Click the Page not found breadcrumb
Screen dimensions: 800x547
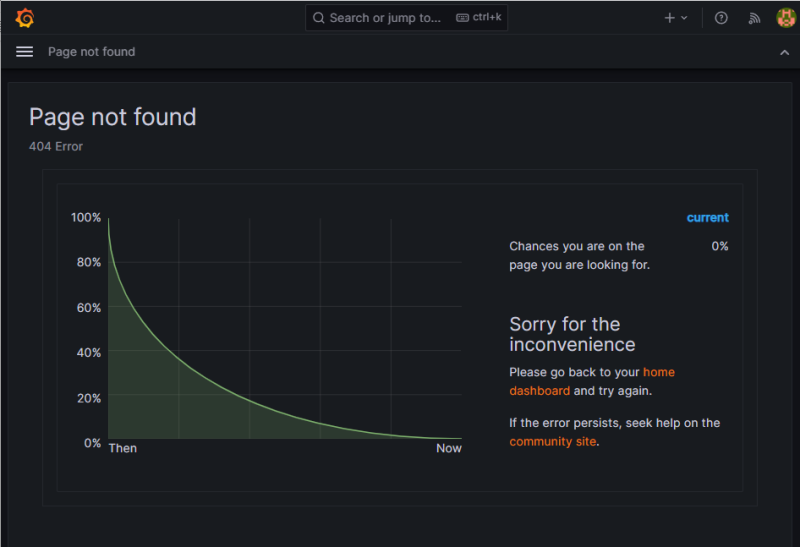click(x=91, y=52)
